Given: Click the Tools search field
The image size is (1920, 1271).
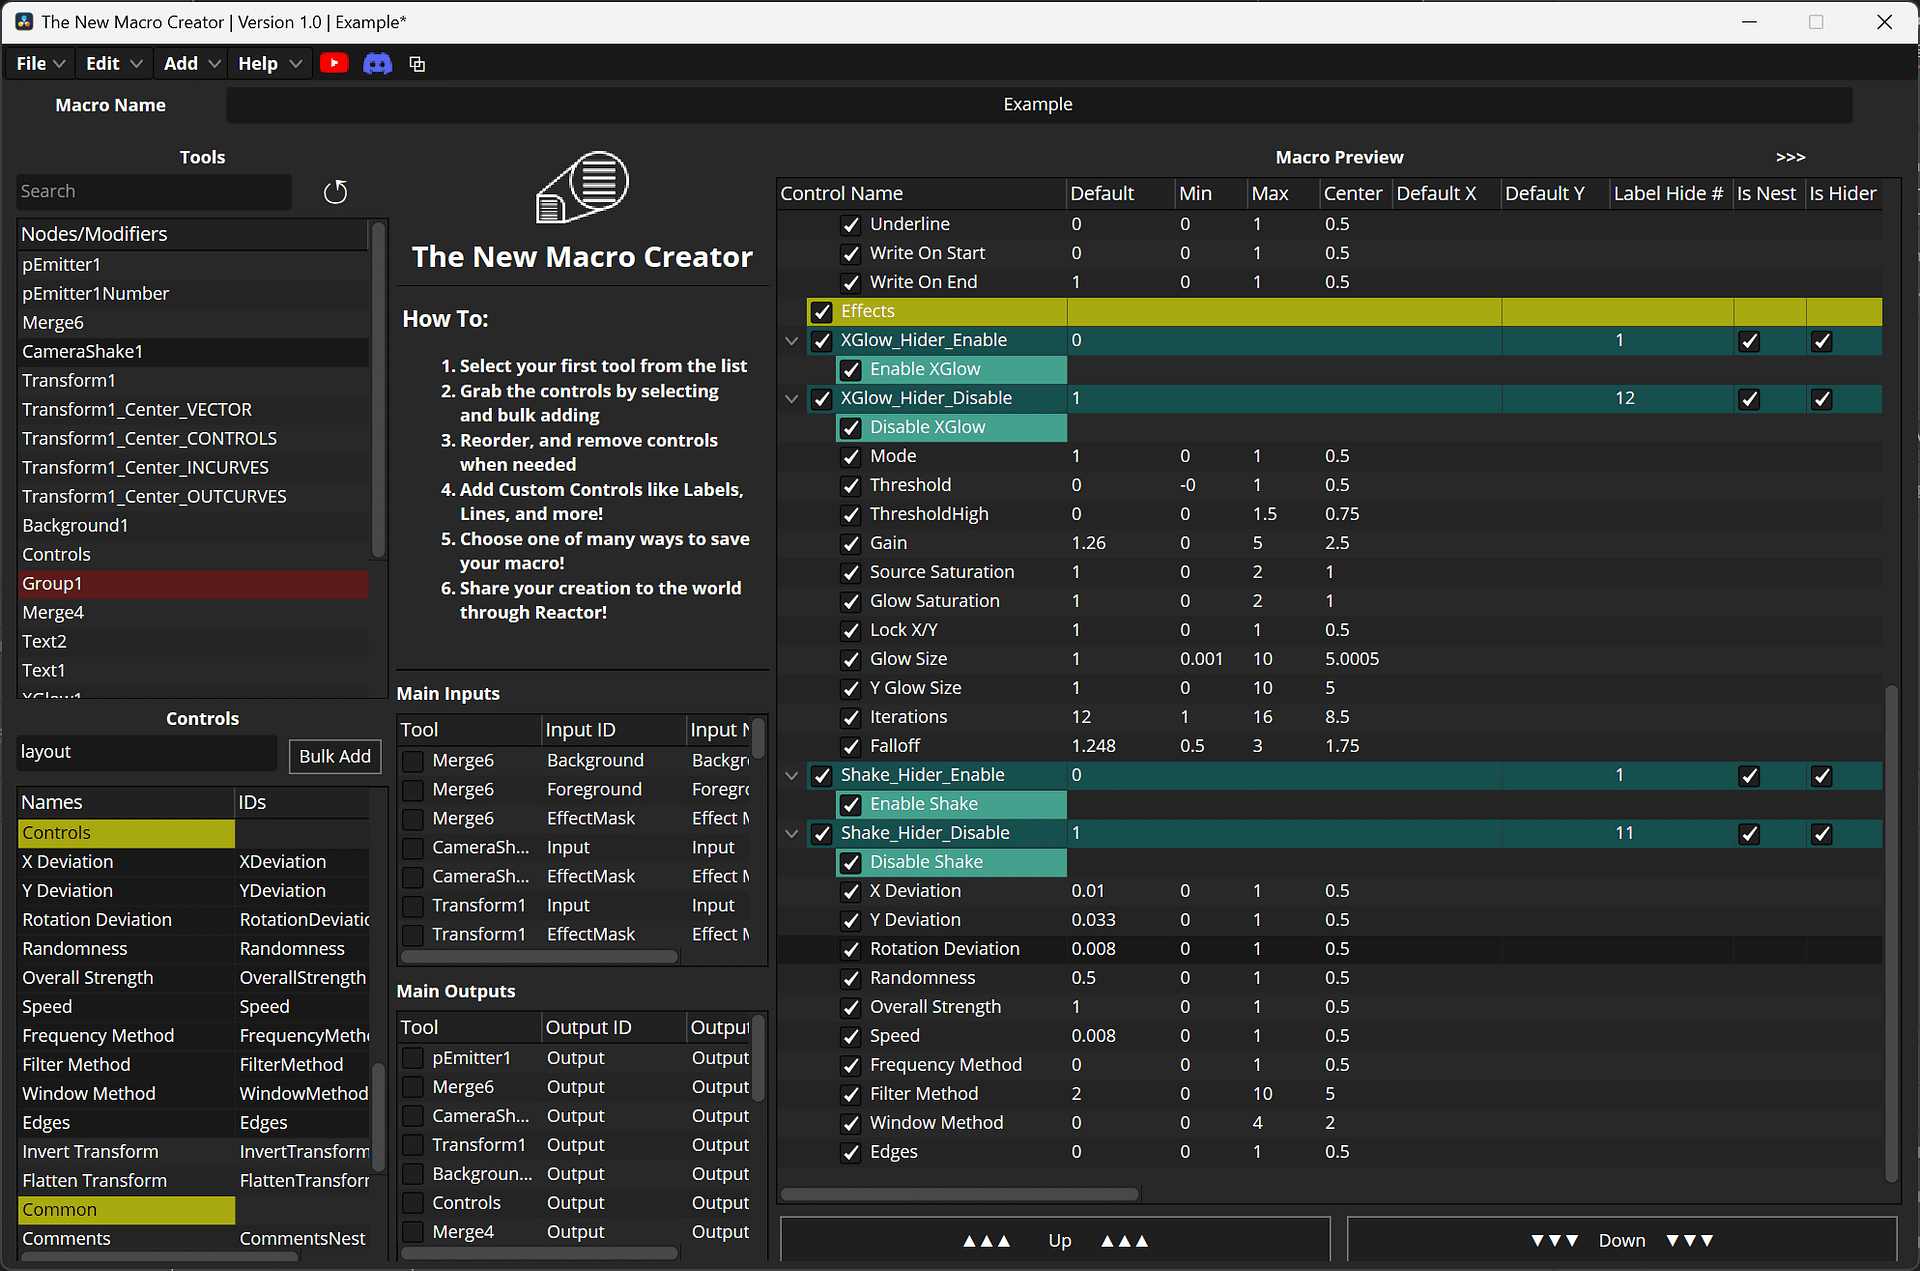Looking at the screenshot, I should [154, 192].
